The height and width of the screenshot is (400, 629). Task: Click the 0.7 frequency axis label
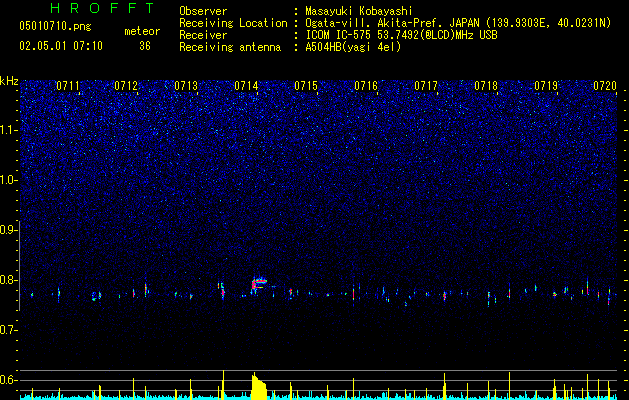(9, 330)
